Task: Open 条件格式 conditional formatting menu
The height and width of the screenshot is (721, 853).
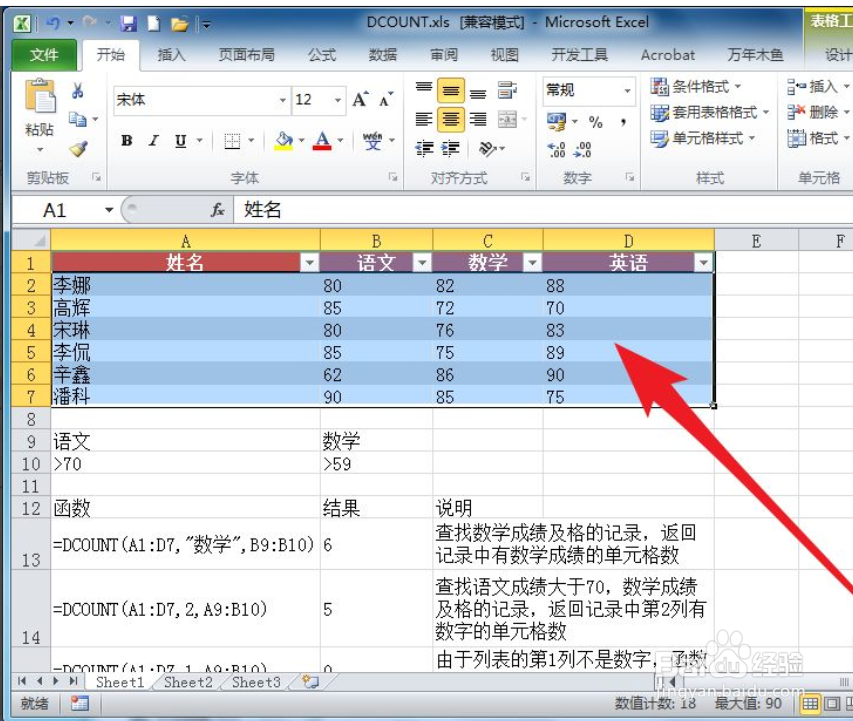Action: coord(696,86)
